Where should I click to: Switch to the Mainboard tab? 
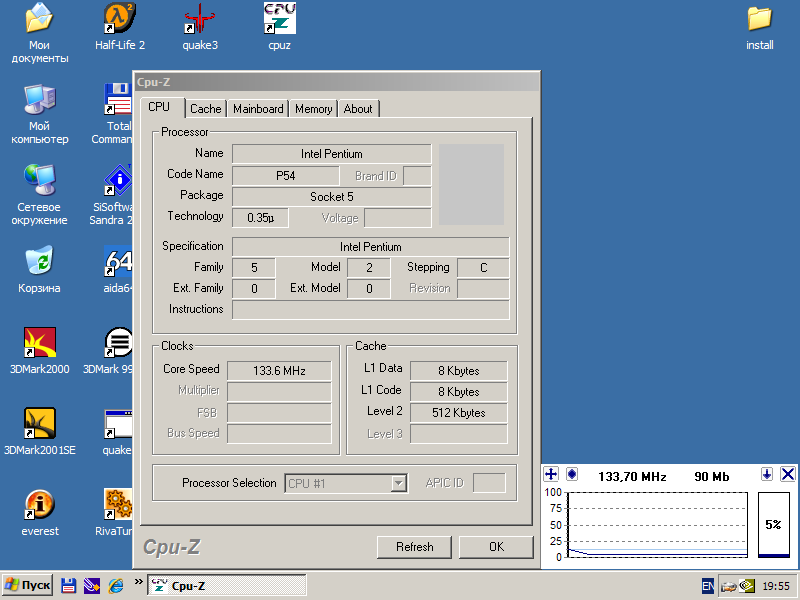(x=258, y=109)
